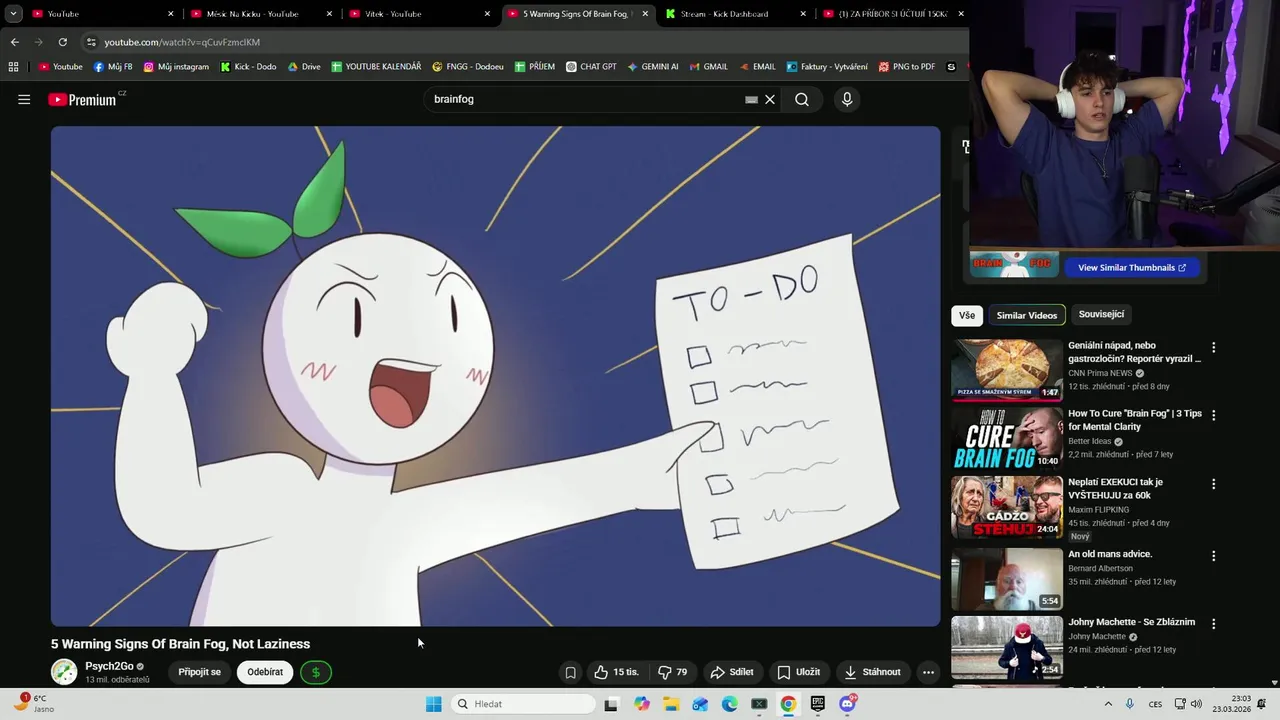
Task: Open the tab search dropdown arrow
Action: tap(13, 14)
